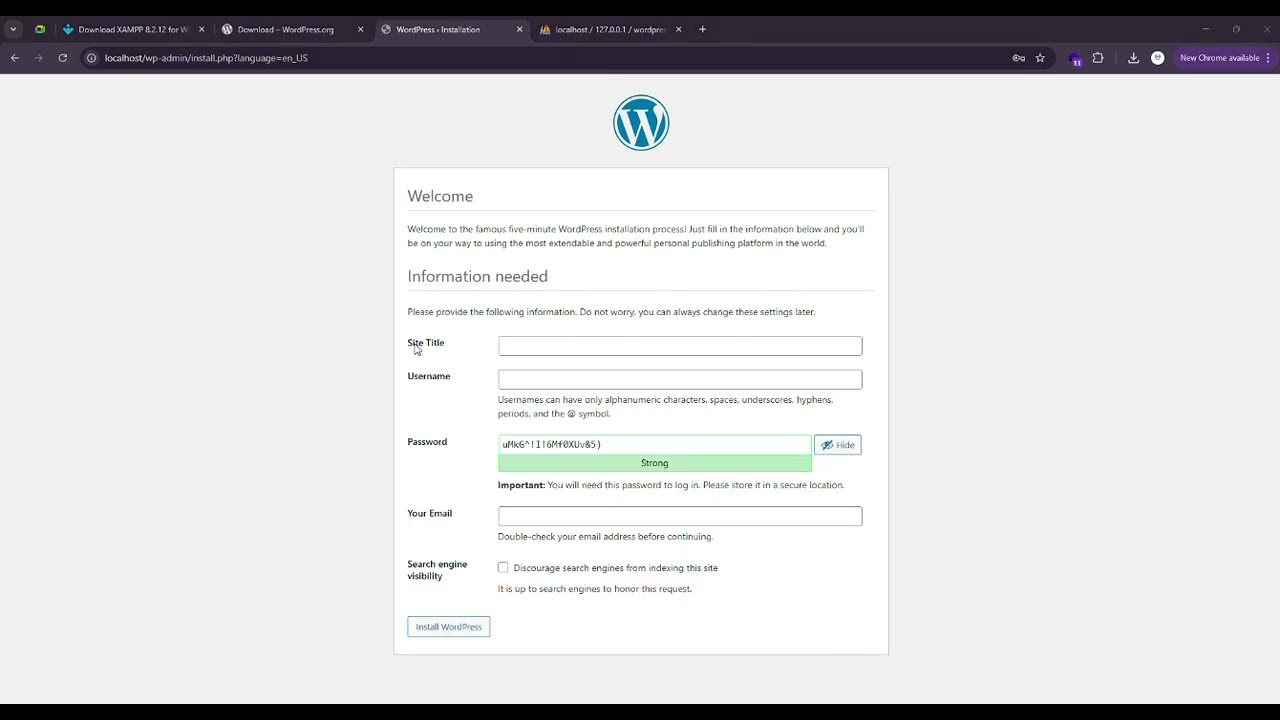
Task: Check Discourage search engines from indexing
Action: 503,568
